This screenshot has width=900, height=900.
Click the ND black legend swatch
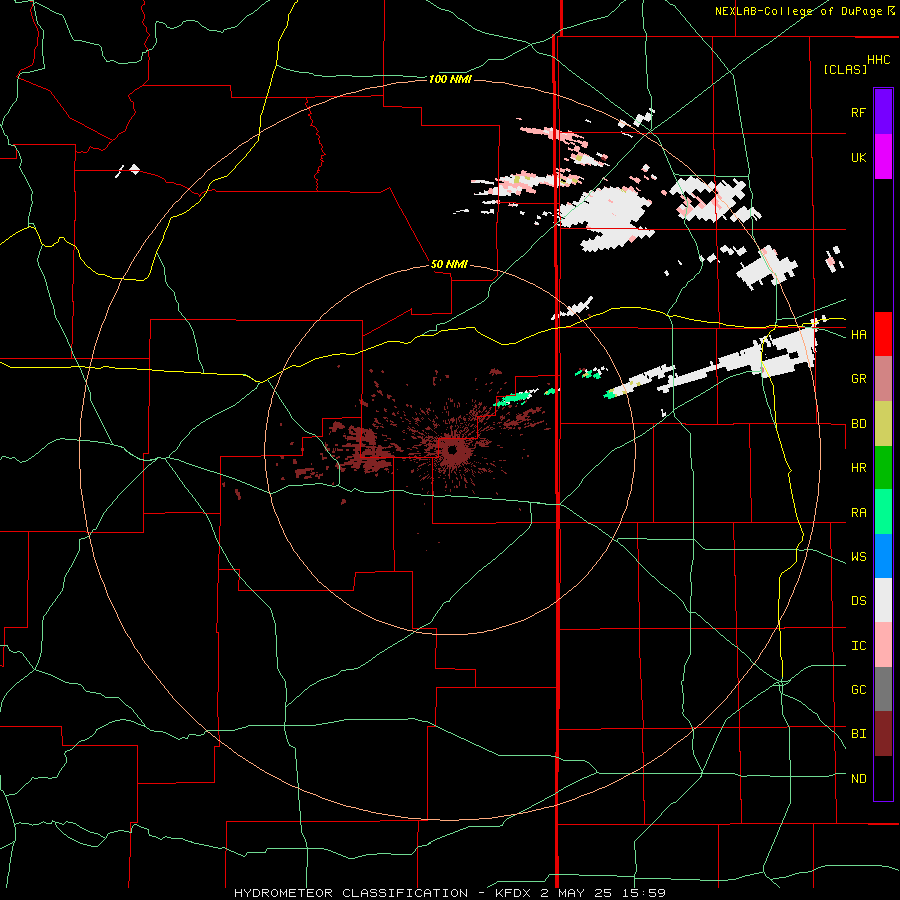[x=883, y=778]
